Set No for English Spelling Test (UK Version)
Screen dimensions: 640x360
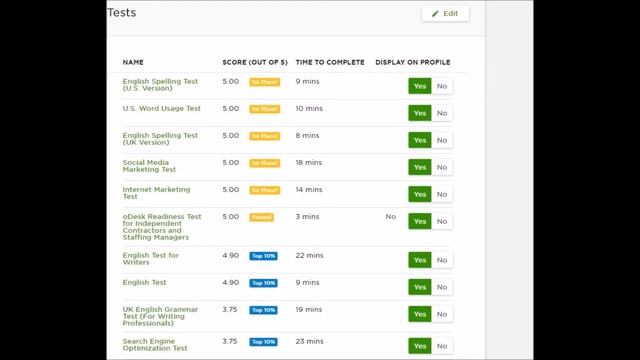(442, 140)
